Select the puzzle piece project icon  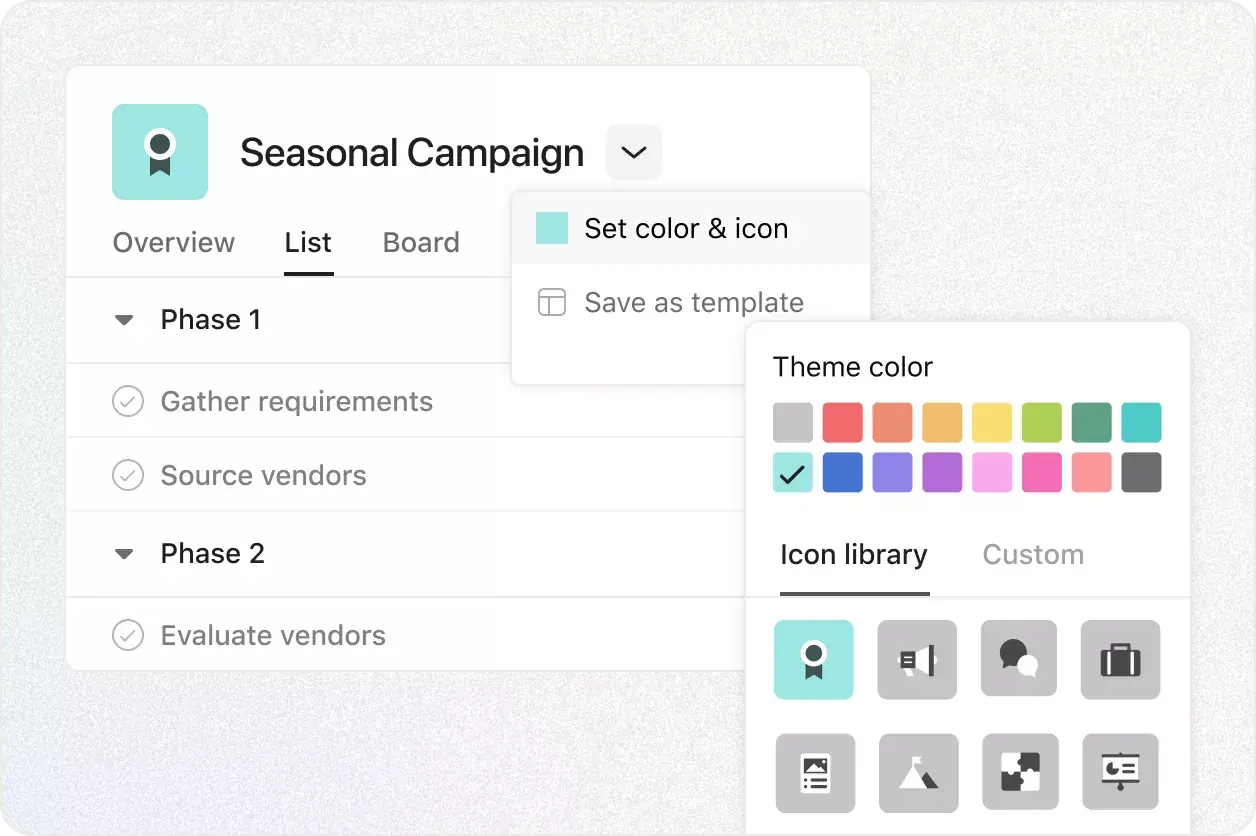pyautogui.click(x=1018, y=773)
